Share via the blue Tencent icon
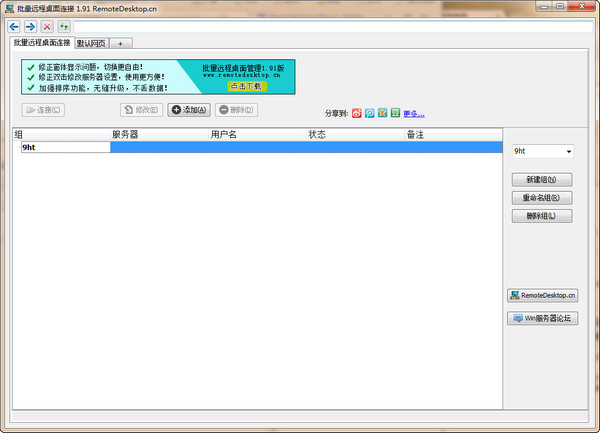The image size is (600, 433). coord(370,113)
